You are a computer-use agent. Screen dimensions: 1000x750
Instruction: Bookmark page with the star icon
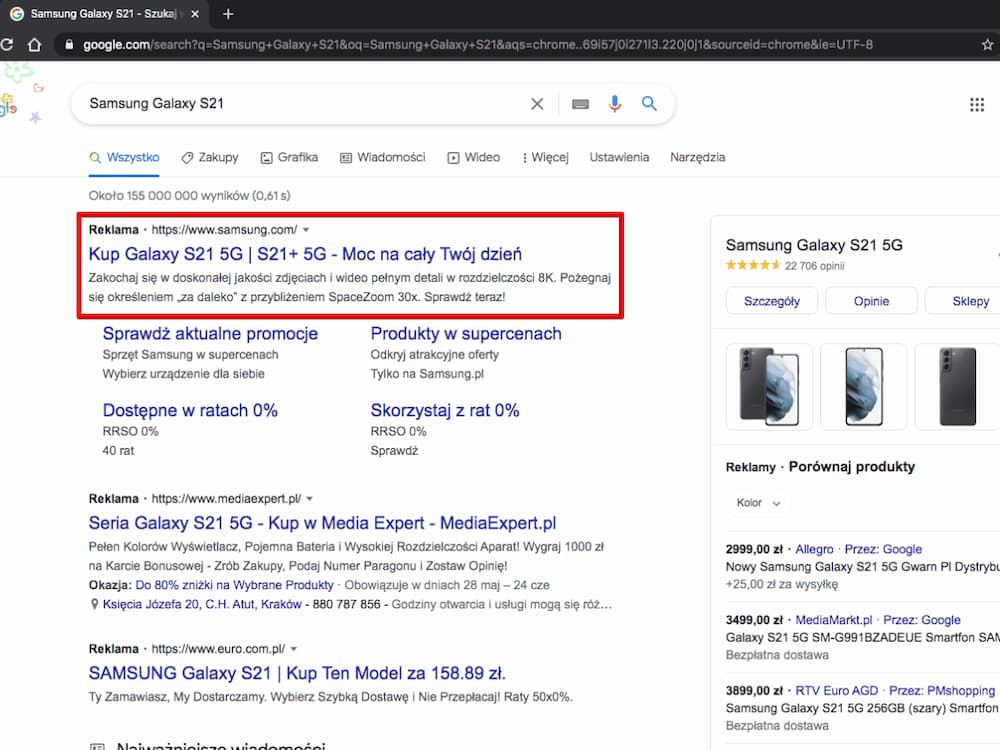click(x=987, y=45)
